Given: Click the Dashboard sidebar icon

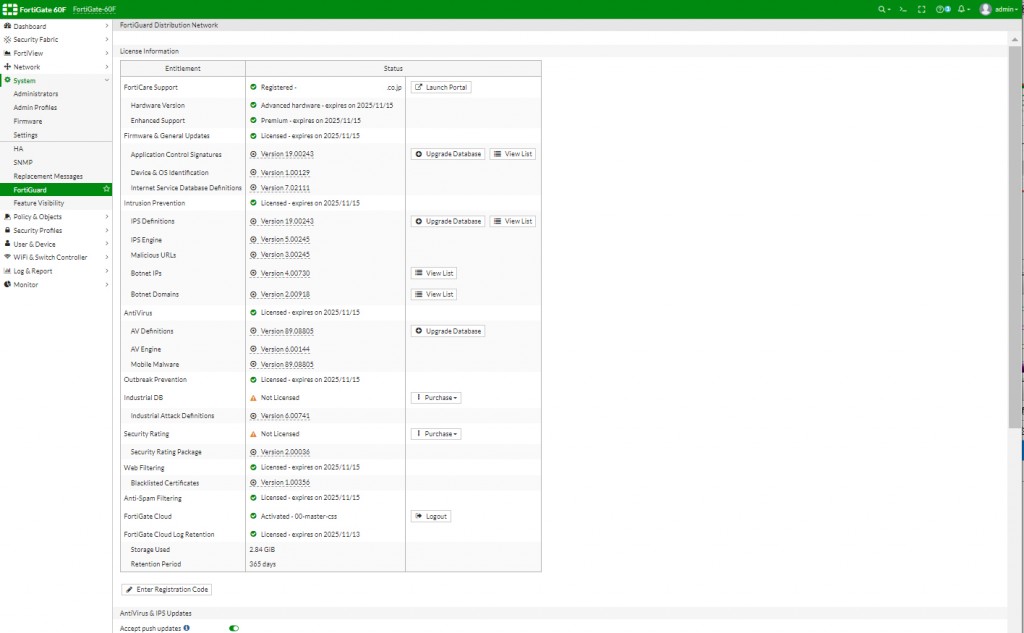Looking at the screenshot, I should coord(7,26).
